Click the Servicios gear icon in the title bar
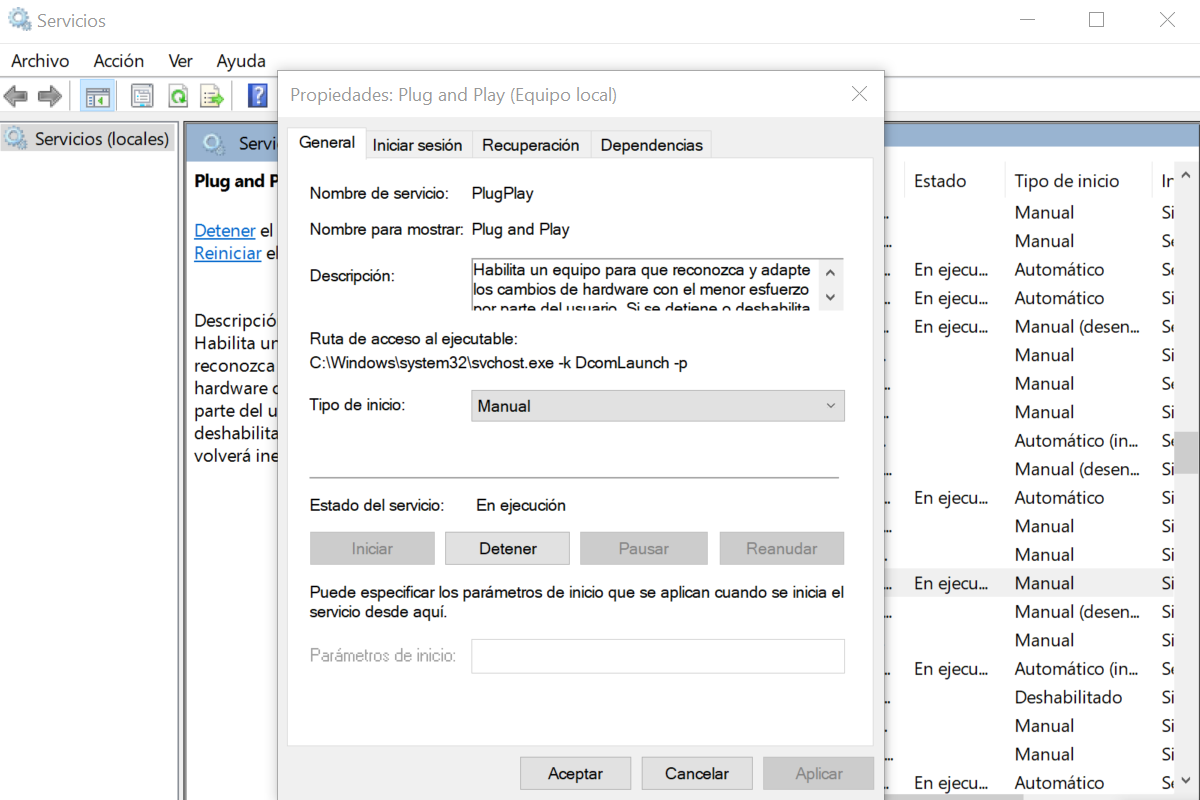 [x=17, y=19]
